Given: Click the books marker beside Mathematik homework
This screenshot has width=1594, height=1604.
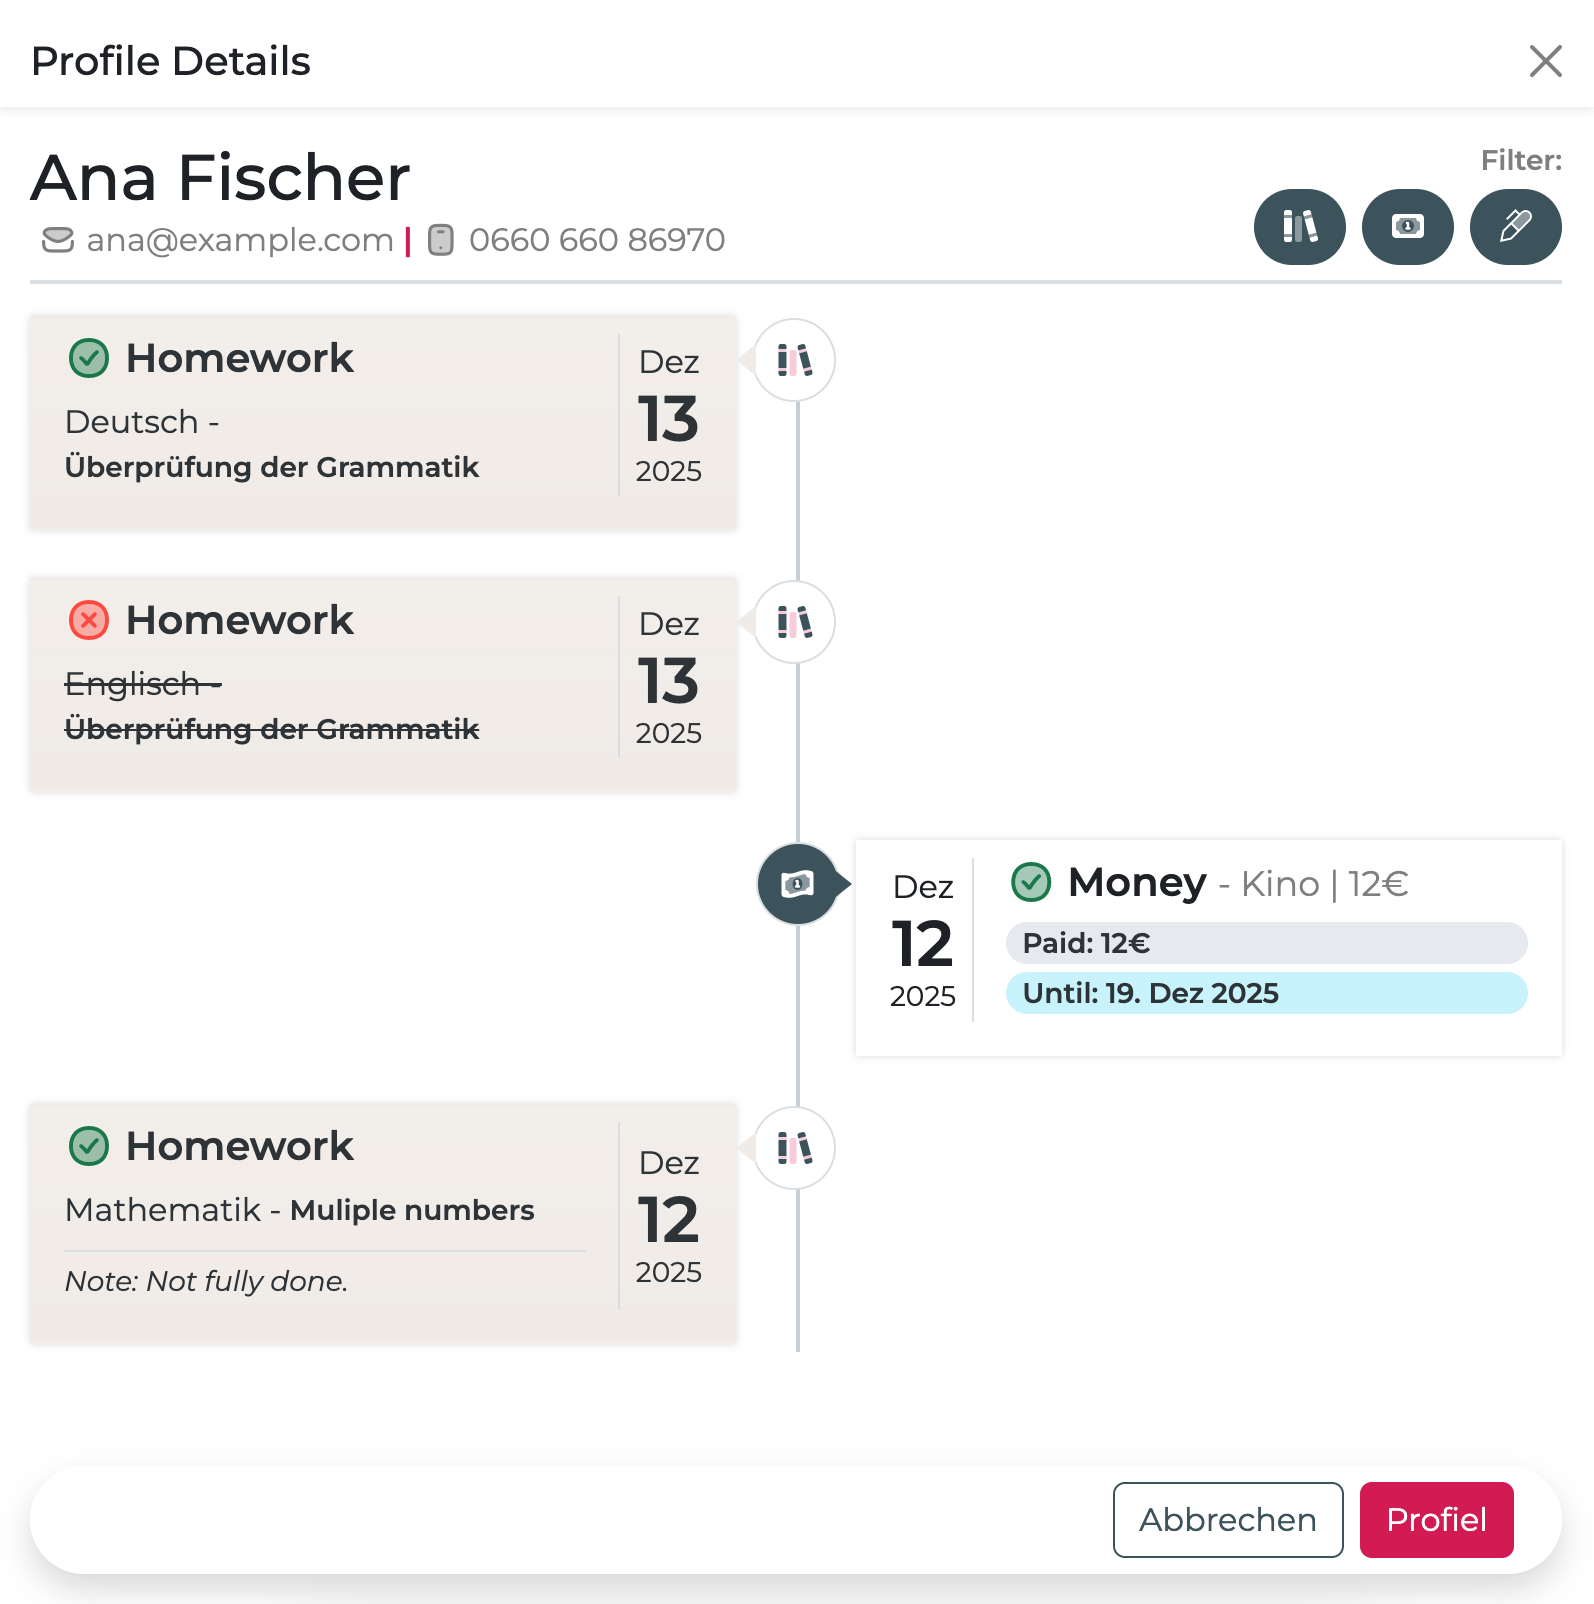Looking at the screenshot, I should click(795, 1148).
